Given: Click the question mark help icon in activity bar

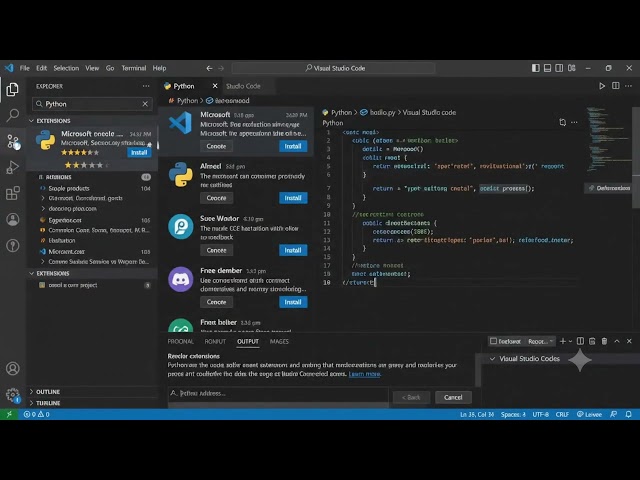Looking at the screenshot, I should click(13, 245).
